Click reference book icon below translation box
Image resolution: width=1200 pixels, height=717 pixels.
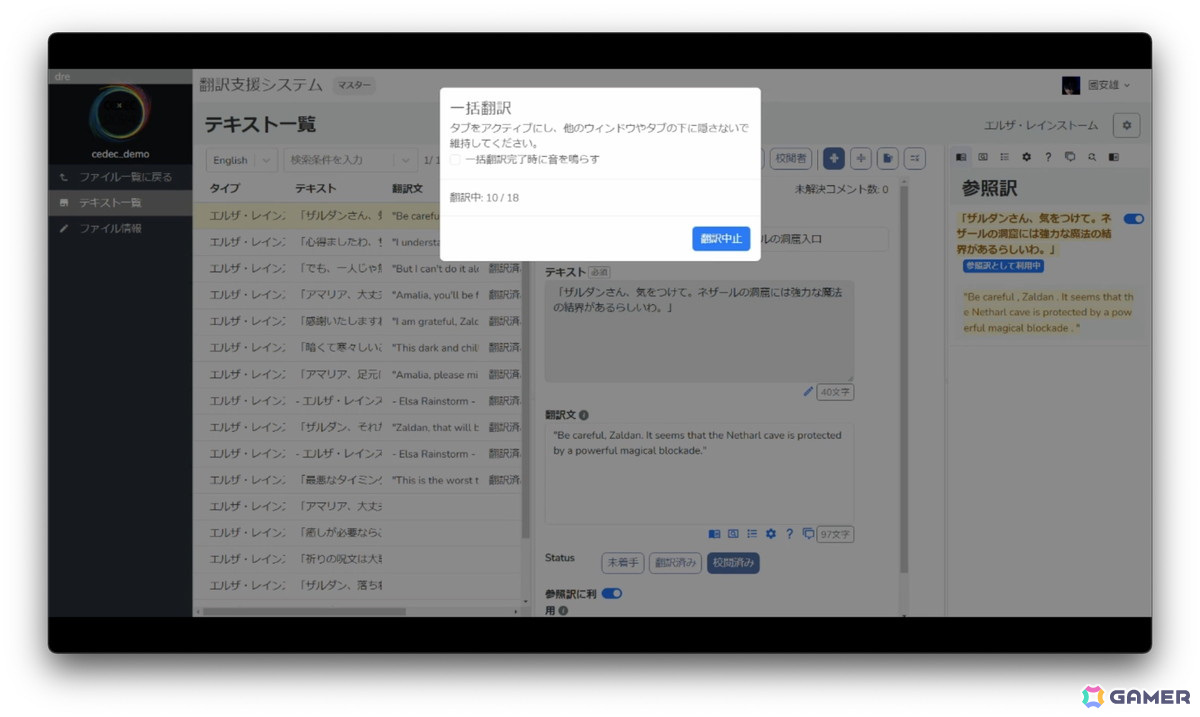pos(714,534)
